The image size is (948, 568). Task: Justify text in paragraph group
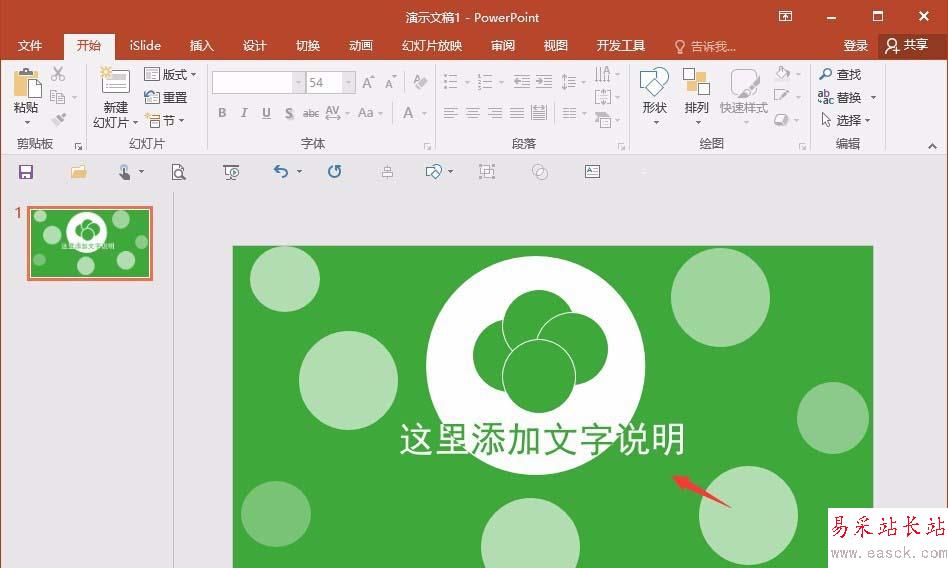517,113
